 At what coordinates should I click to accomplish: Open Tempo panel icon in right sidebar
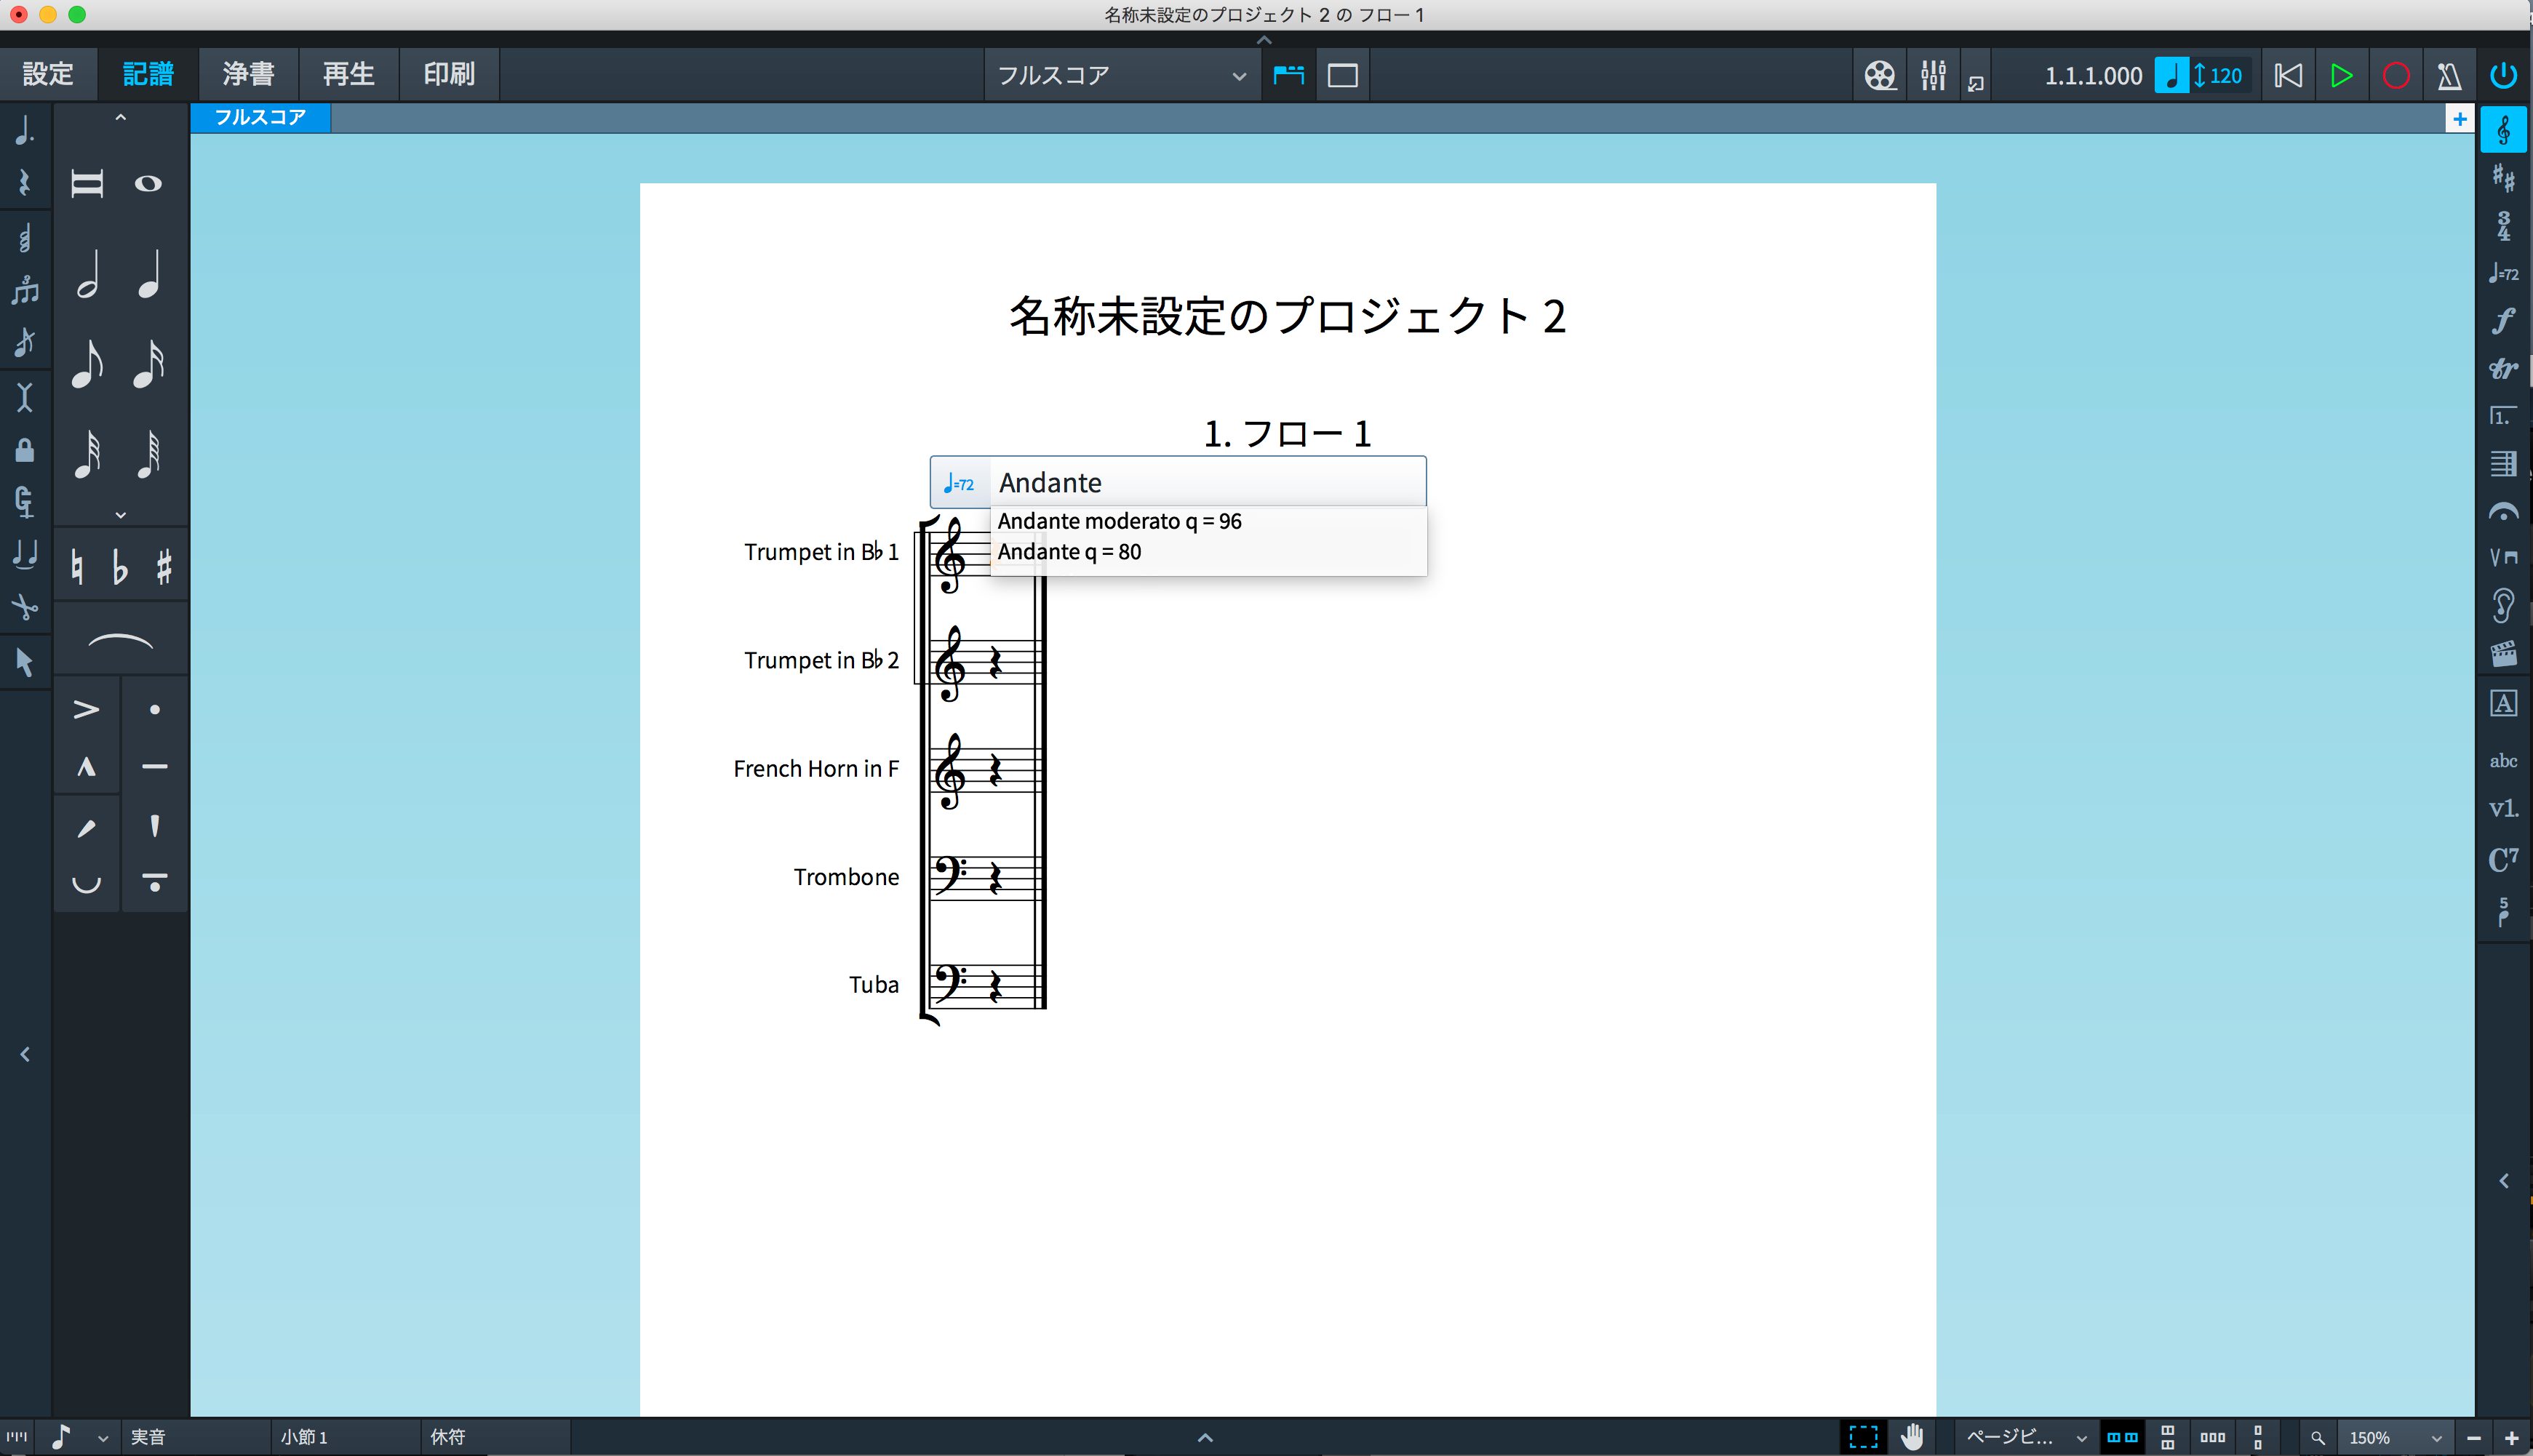pos(2503,273)
